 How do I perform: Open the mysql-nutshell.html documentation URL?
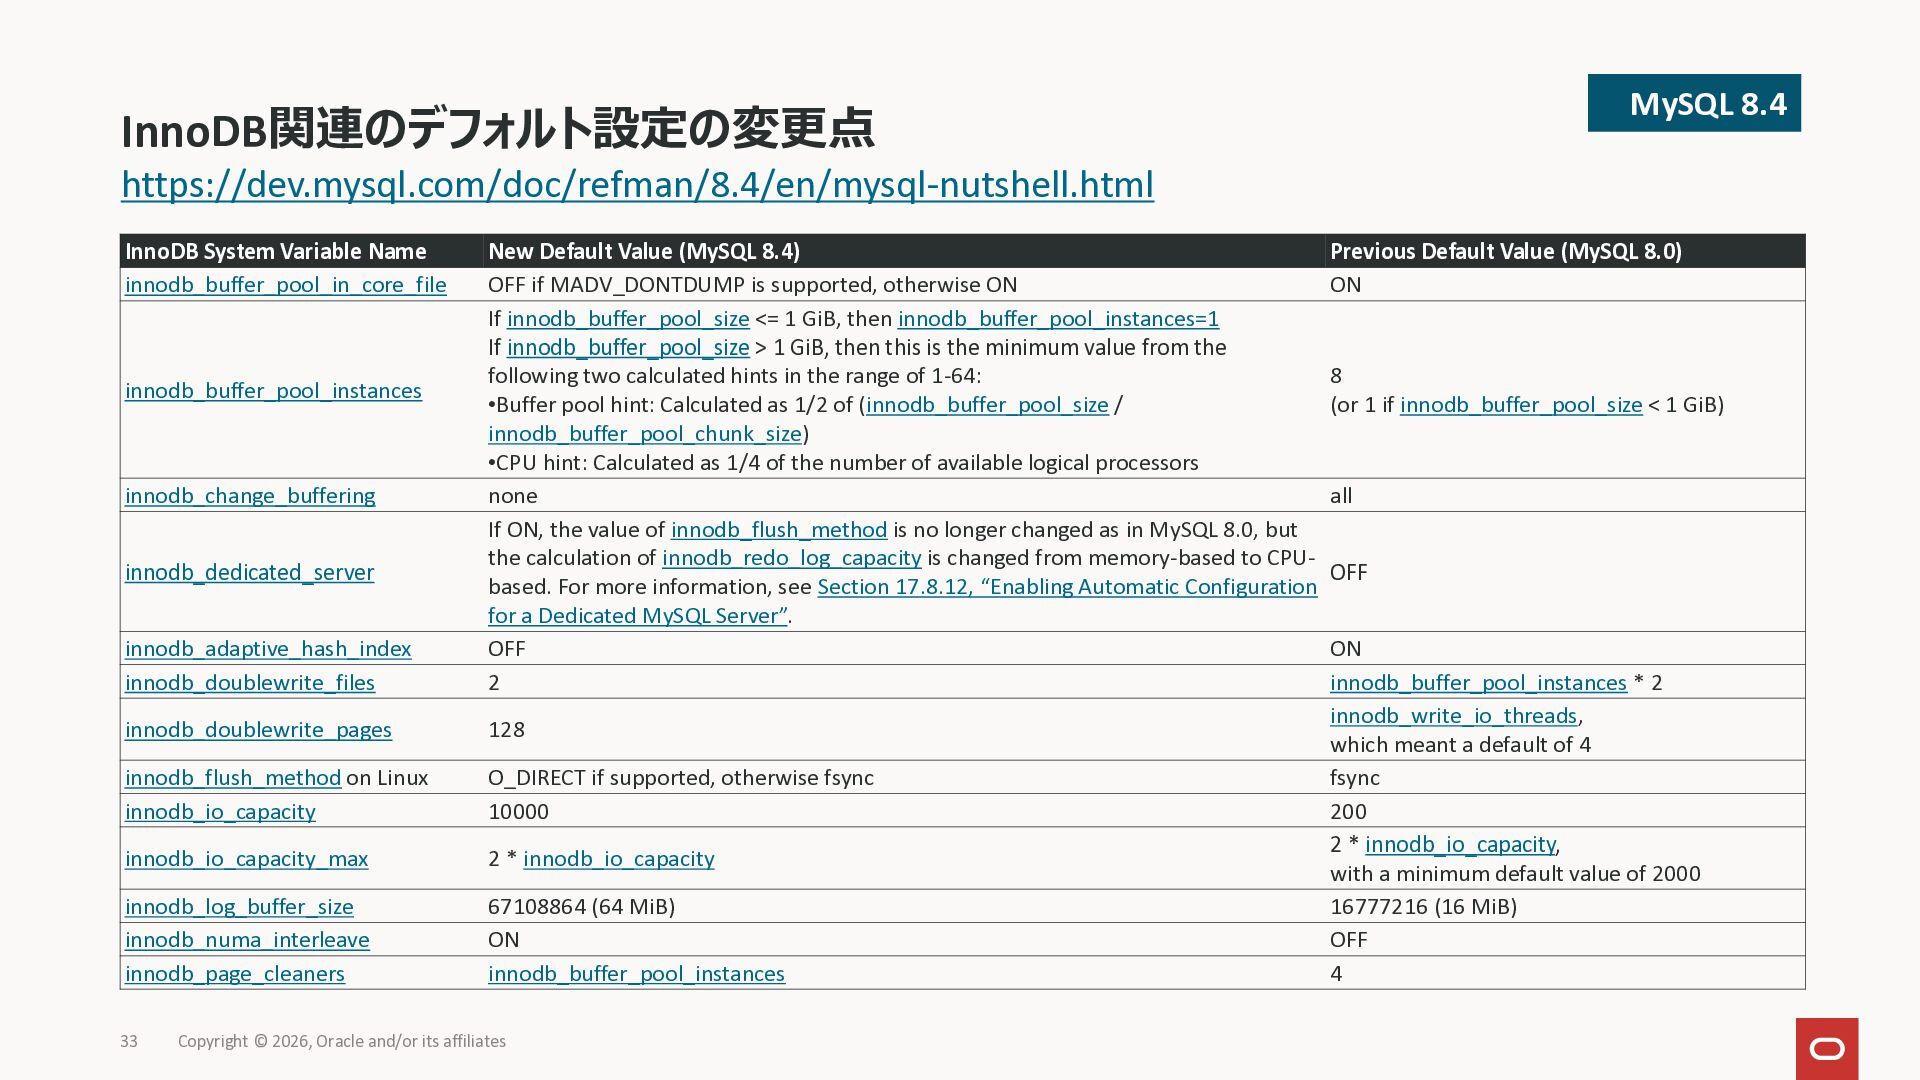637,185
